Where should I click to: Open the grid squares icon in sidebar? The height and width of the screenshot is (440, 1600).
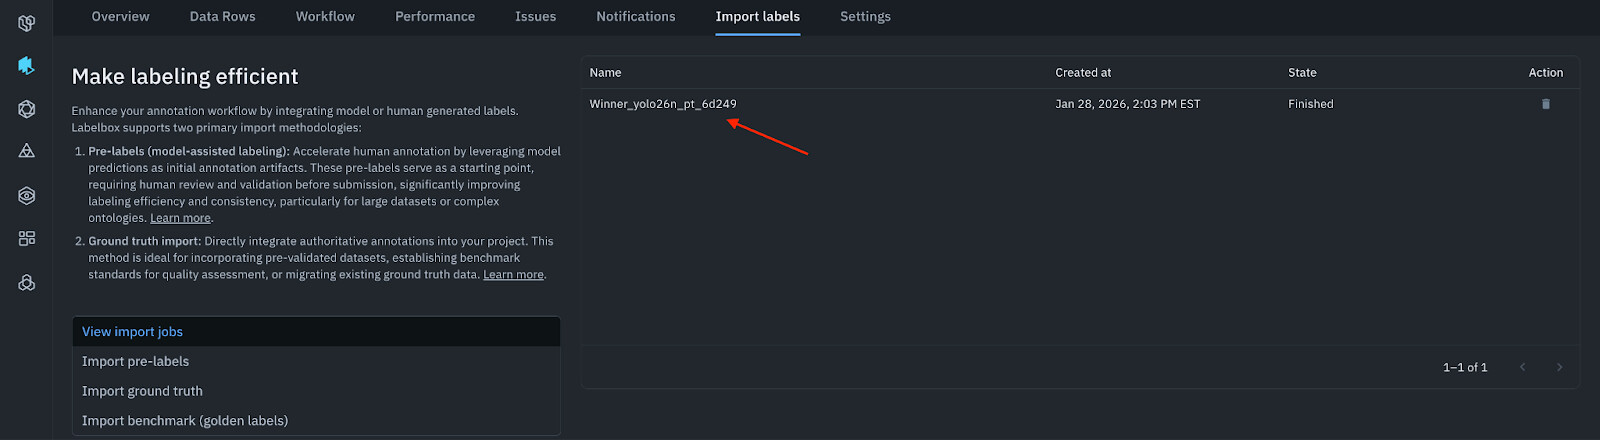[x=27, y=238]
